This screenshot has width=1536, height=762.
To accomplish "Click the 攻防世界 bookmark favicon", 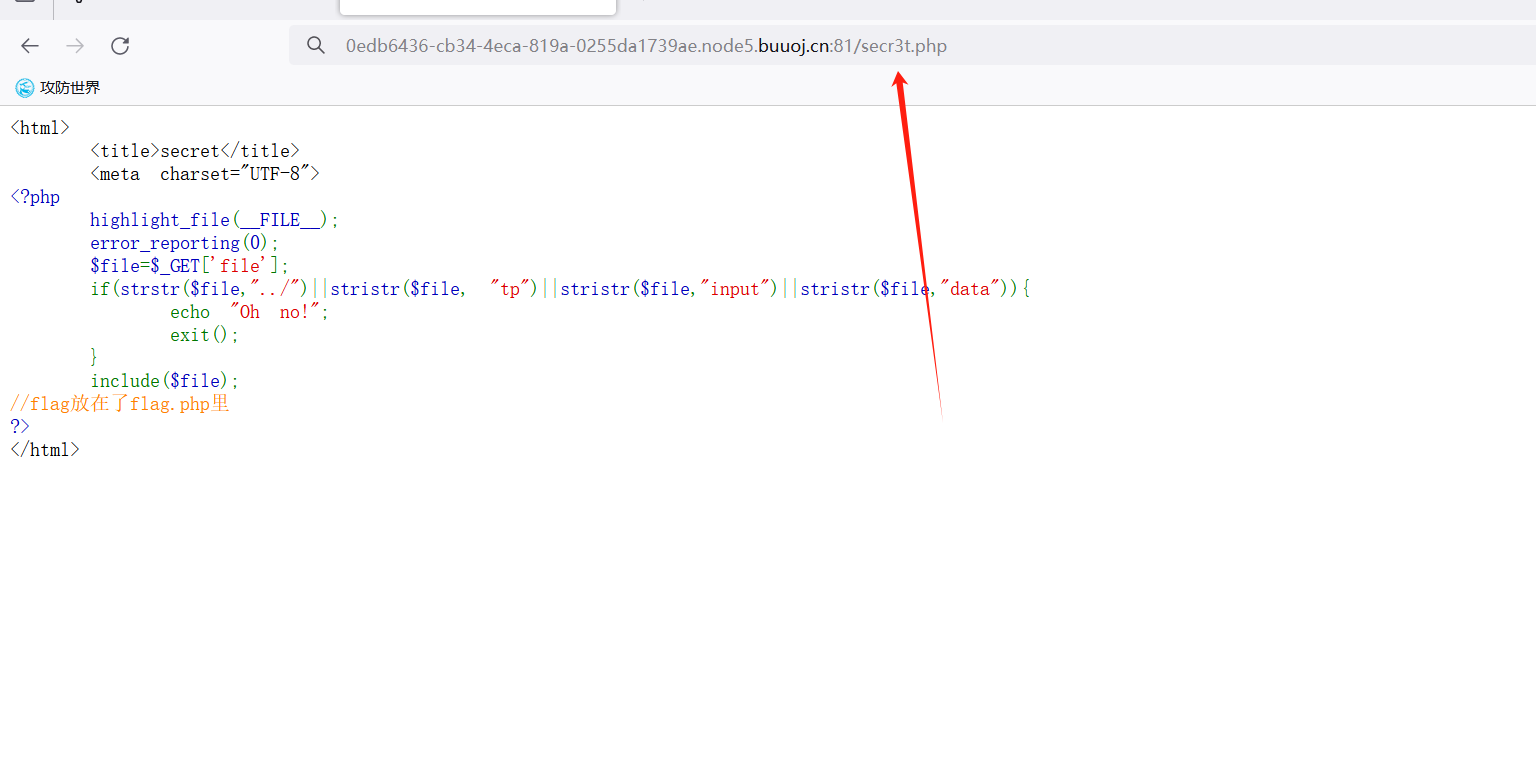I will pyautogui.click(x=25, y=88).
